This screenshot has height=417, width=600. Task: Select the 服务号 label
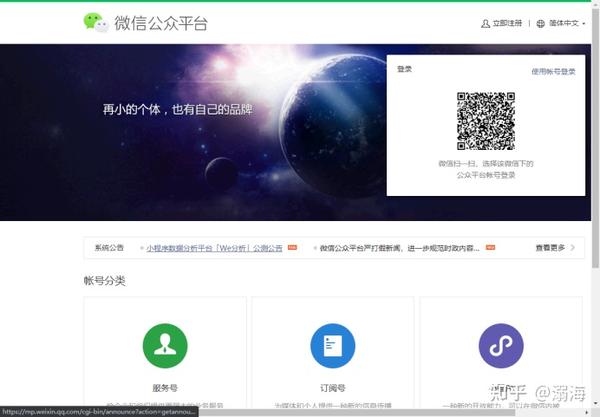(165, 388)
